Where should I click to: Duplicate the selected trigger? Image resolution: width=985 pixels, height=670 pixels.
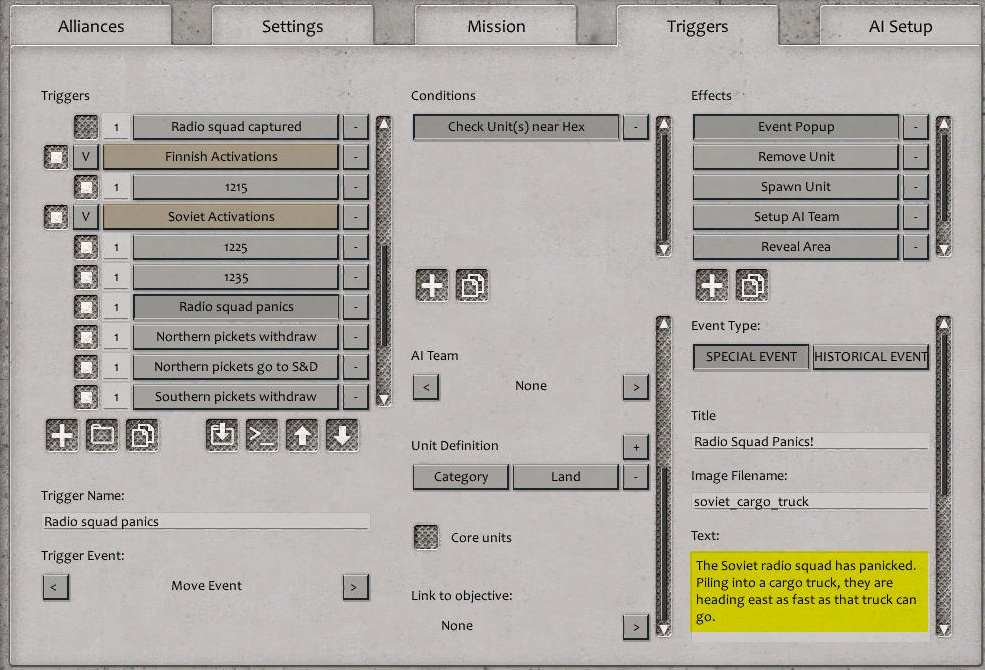click(142, 435)
